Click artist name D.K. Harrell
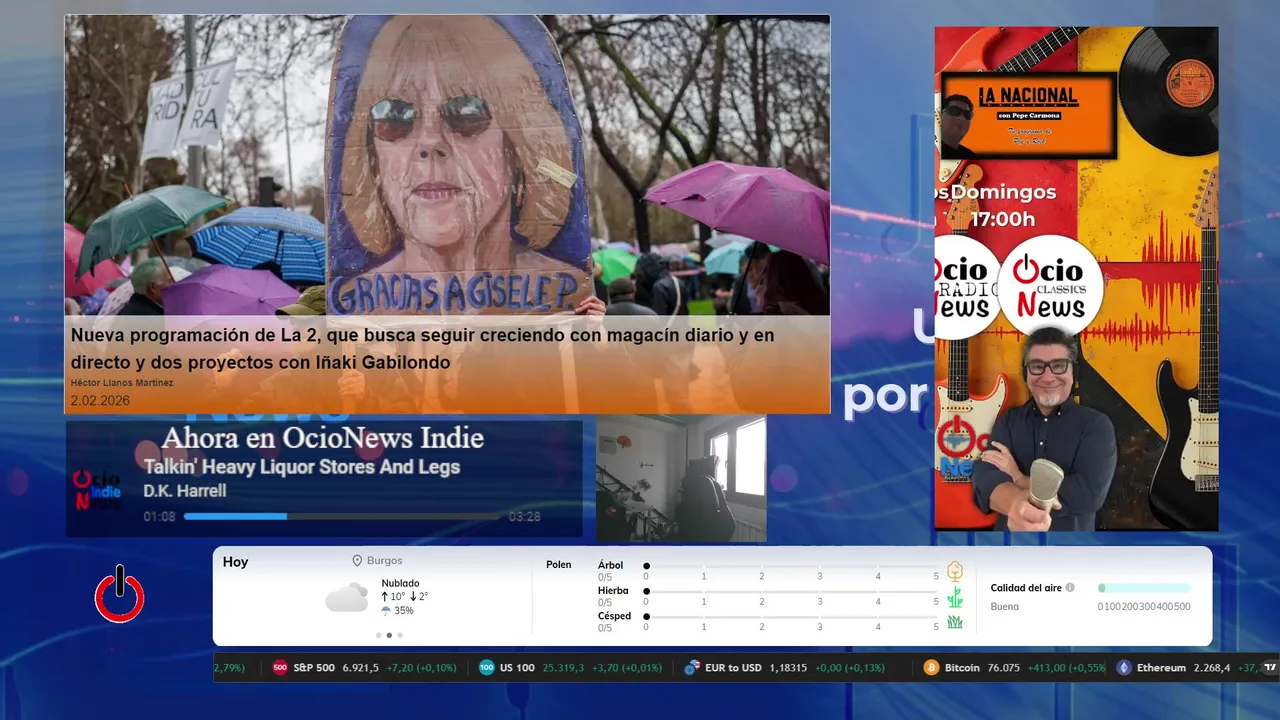Viewport: 1280px width, 720px height. coord(185,491)
